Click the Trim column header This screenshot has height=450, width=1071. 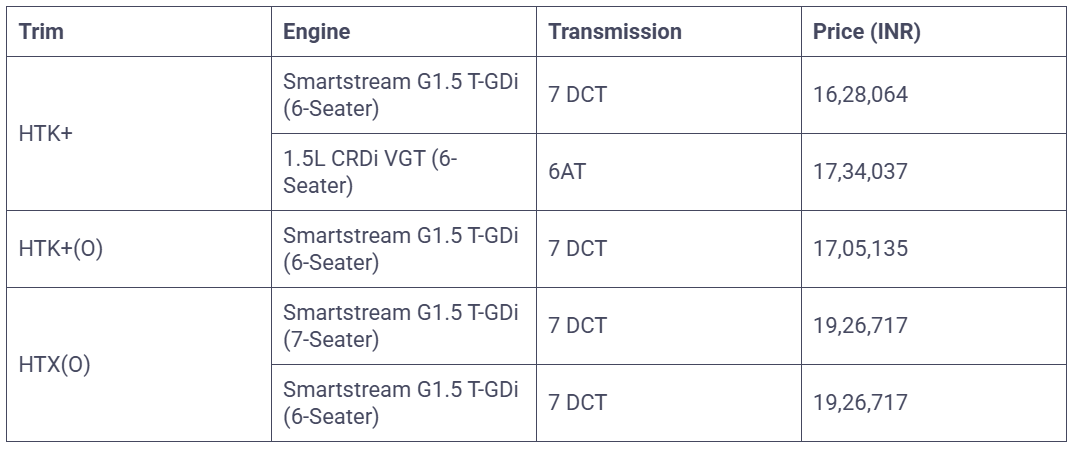[41, 32]
